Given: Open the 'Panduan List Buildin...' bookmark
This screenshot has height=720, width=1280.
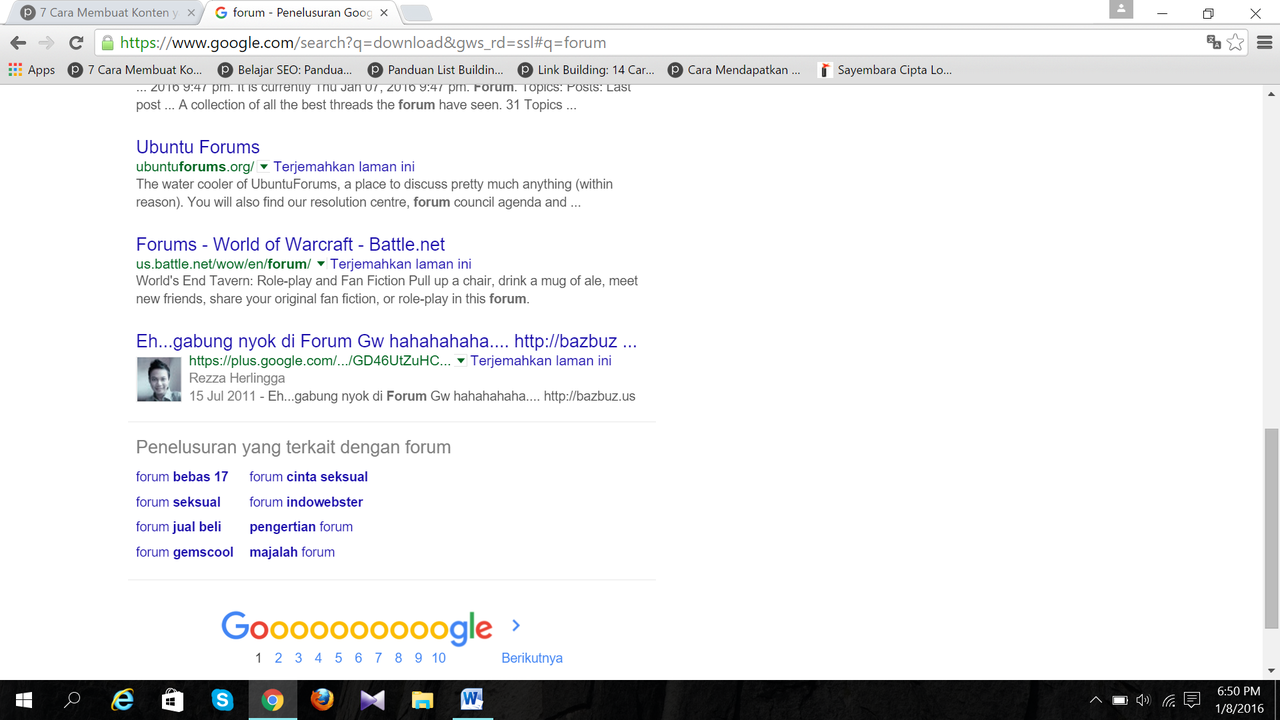Looking at the screenshot, I should pyautogui.click(x=436, y=70).
